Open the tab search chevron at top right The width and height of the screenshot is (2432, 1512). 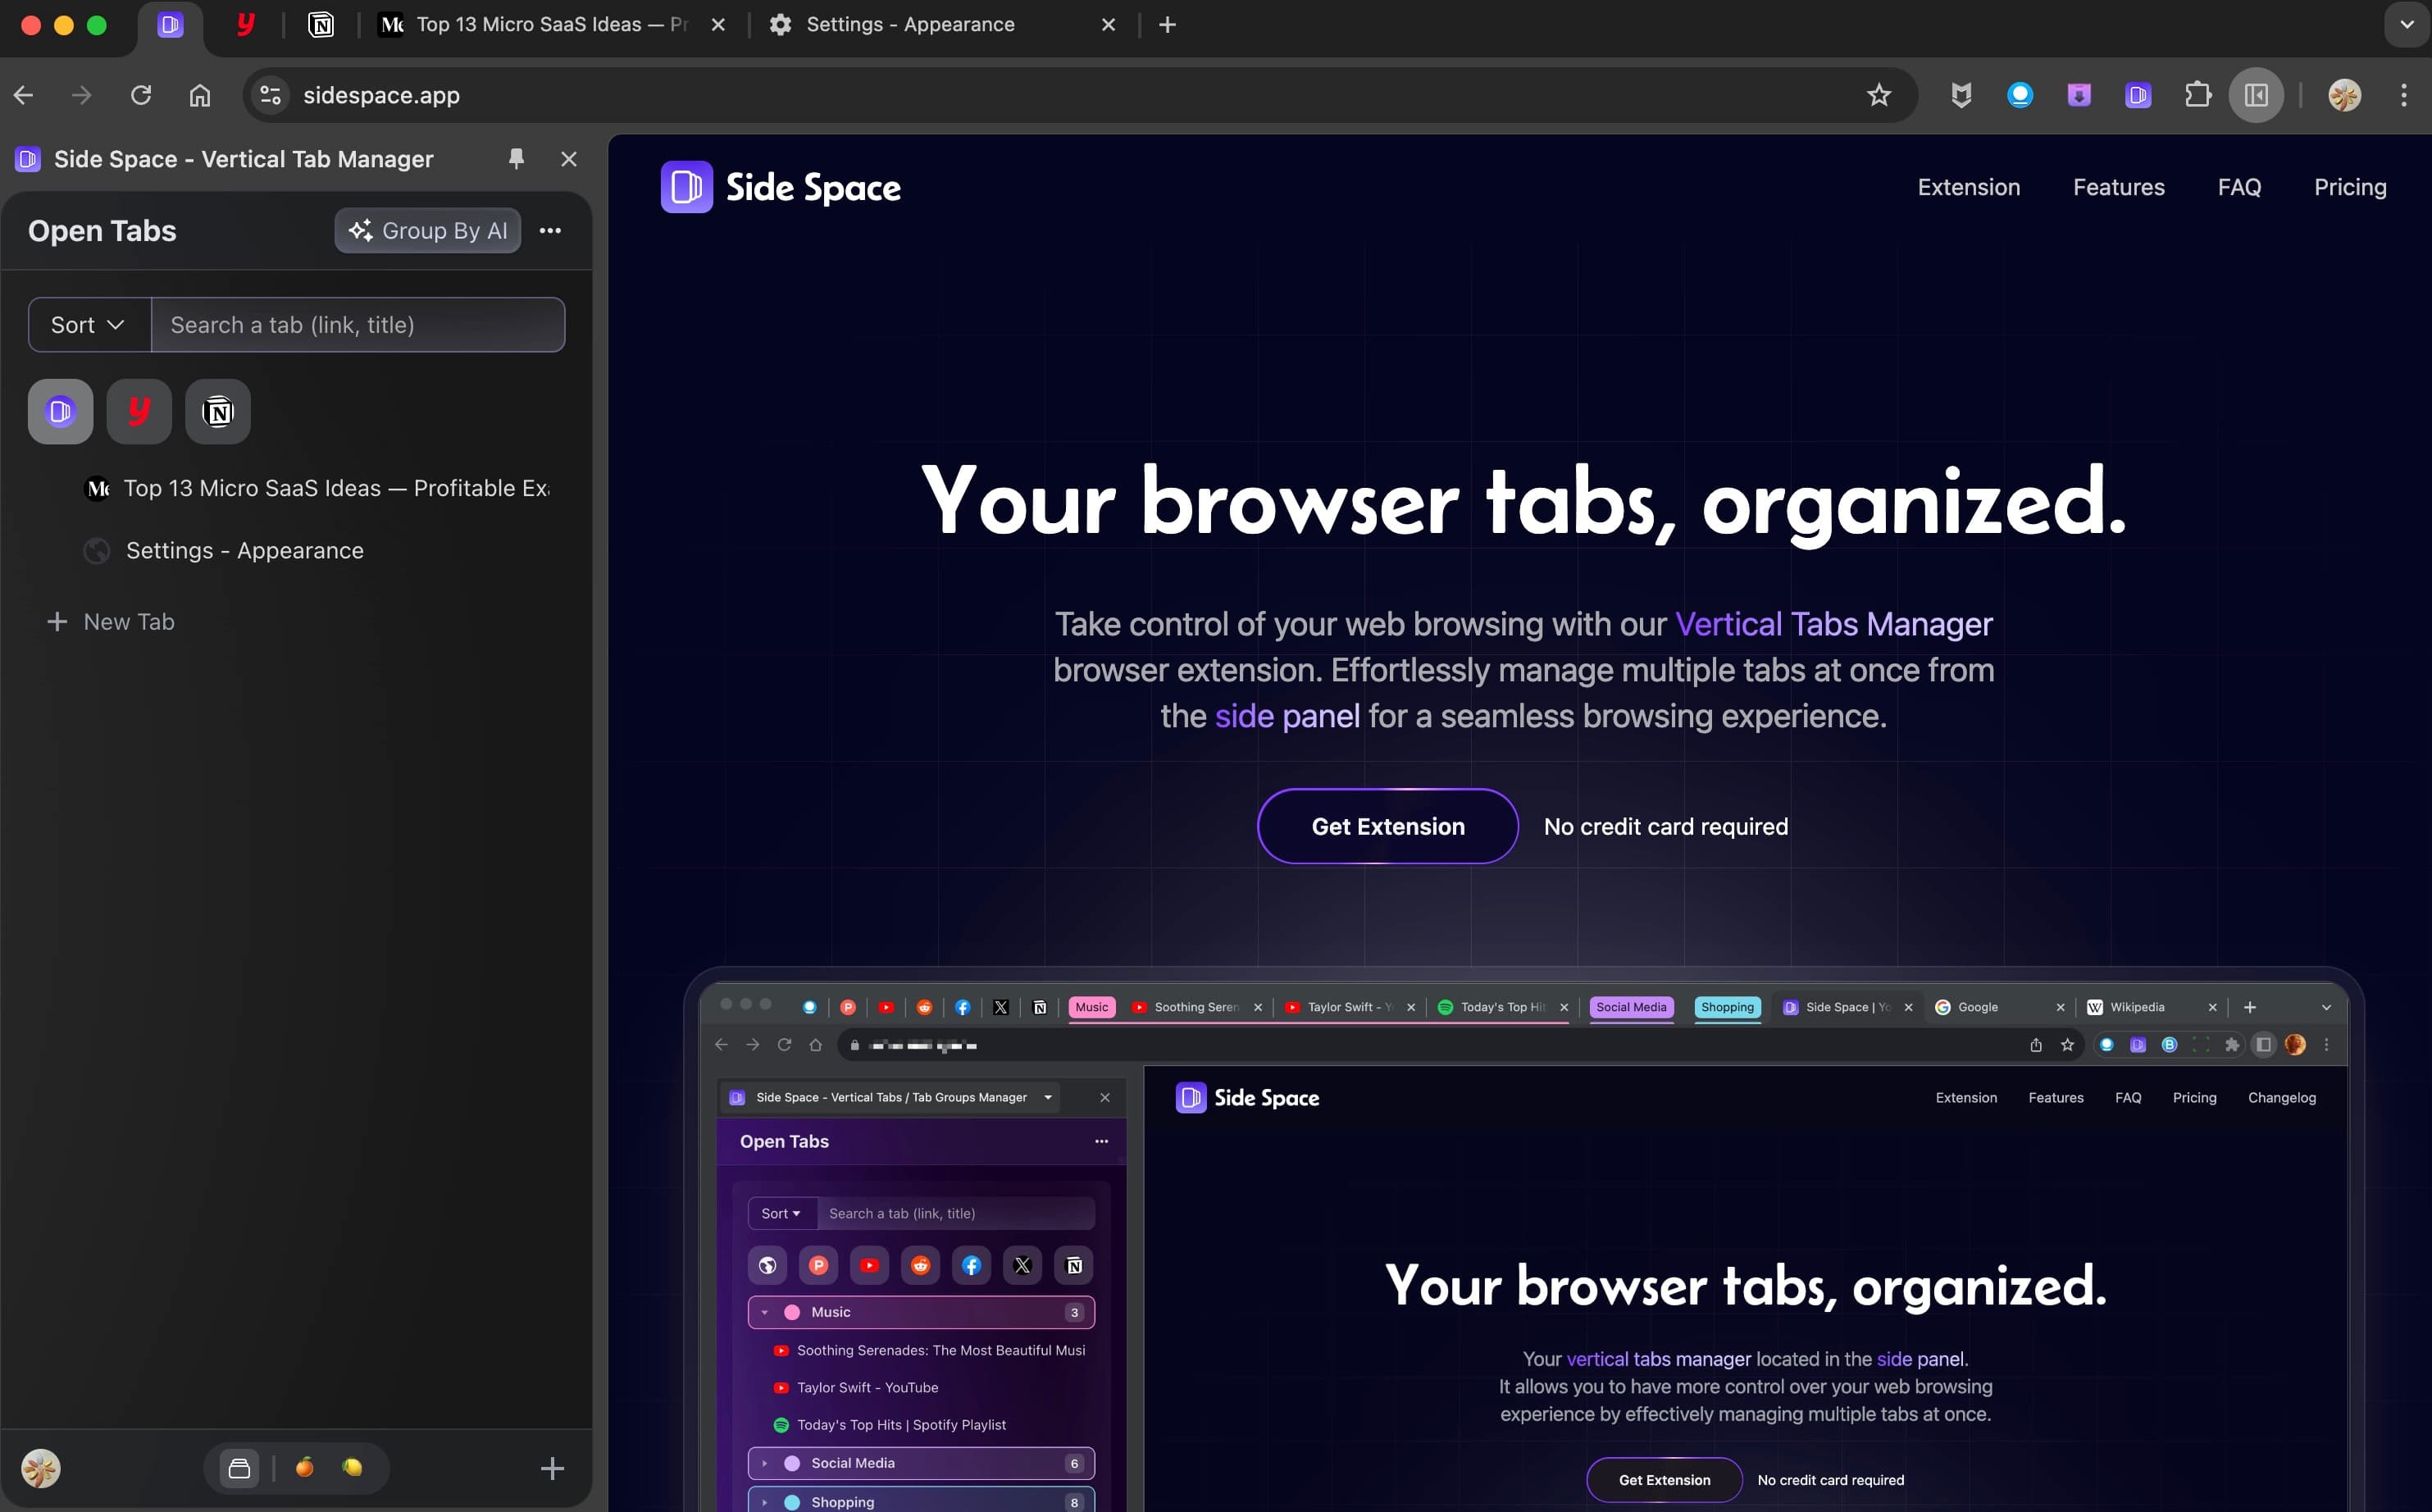[2405, 24]
